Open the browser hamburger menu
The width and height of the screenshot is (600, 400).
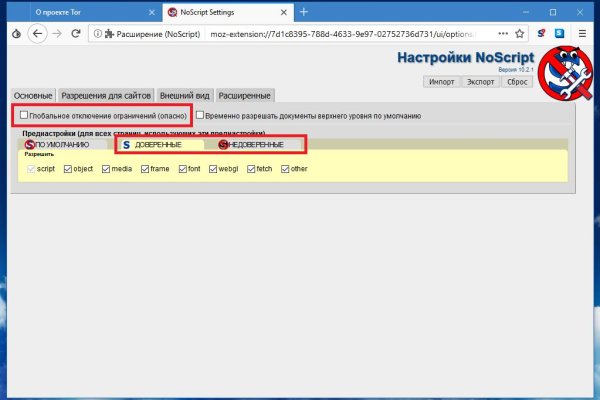tap(582, 33)
